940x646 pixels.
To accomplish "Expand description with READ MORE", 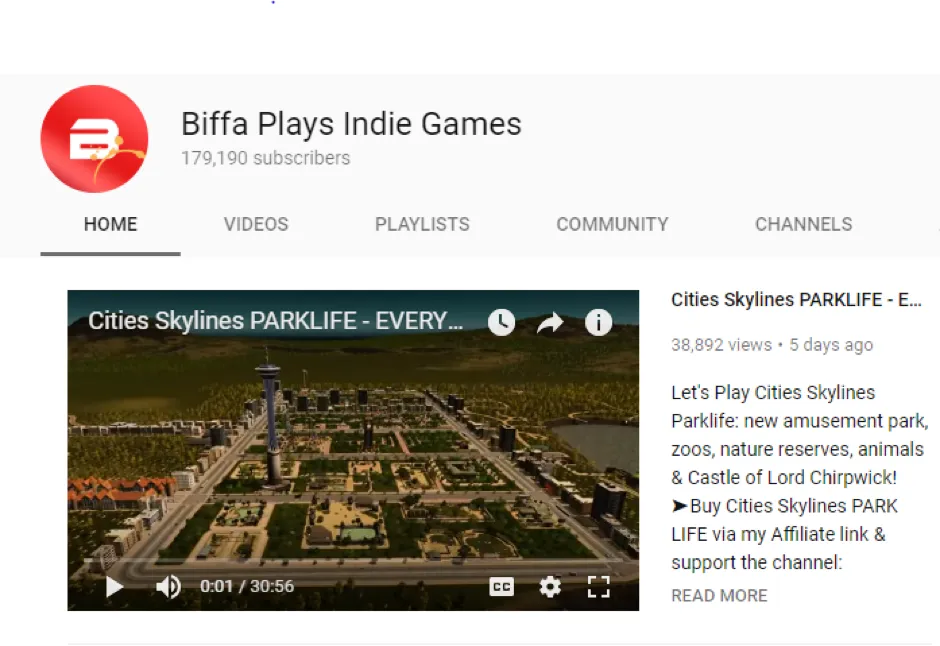I will point(719,595).
